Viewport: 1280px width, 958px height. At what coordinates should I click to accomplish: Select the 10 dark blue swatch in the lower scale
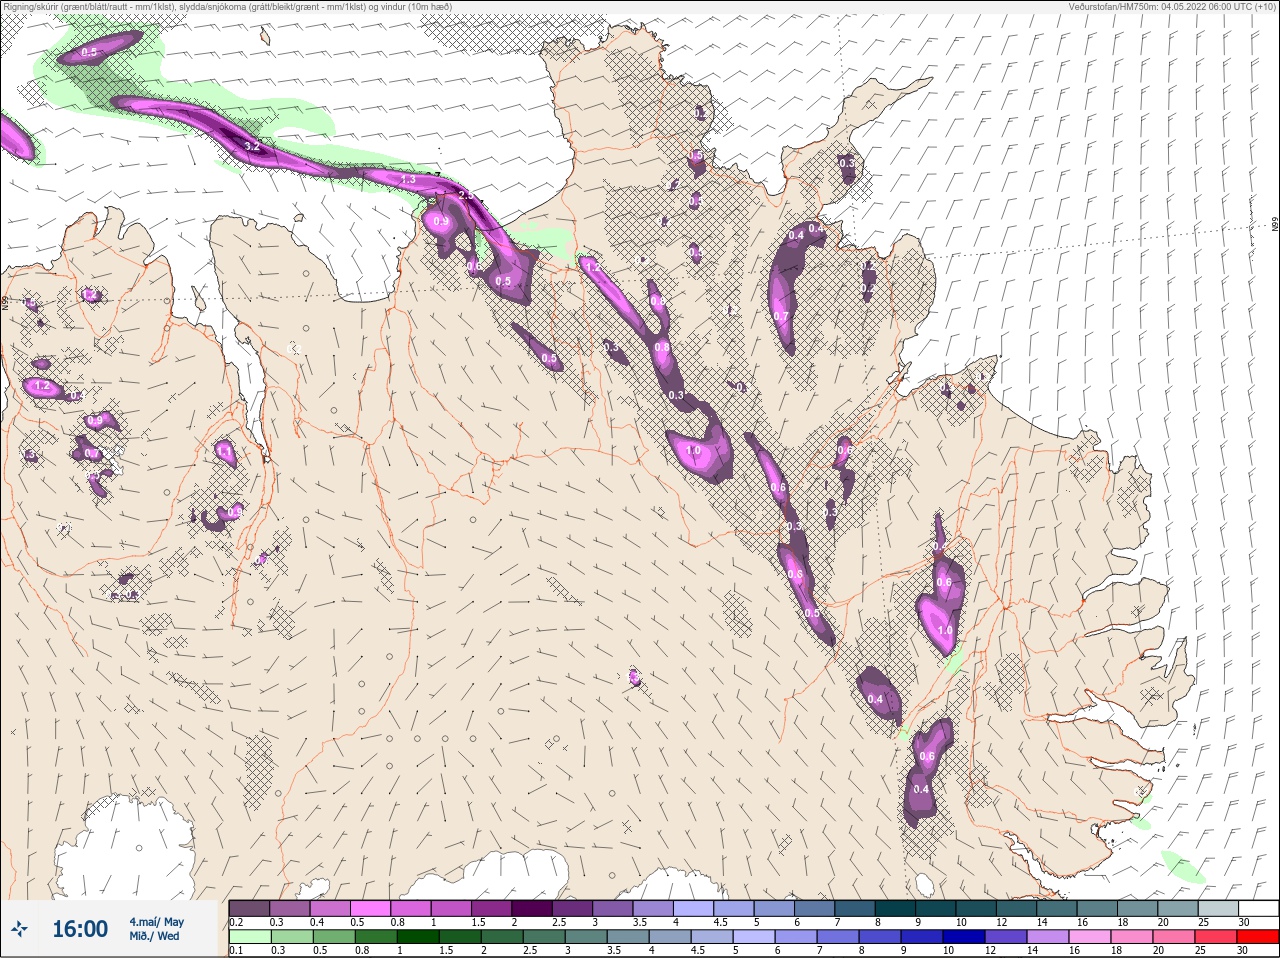point(963,937)
